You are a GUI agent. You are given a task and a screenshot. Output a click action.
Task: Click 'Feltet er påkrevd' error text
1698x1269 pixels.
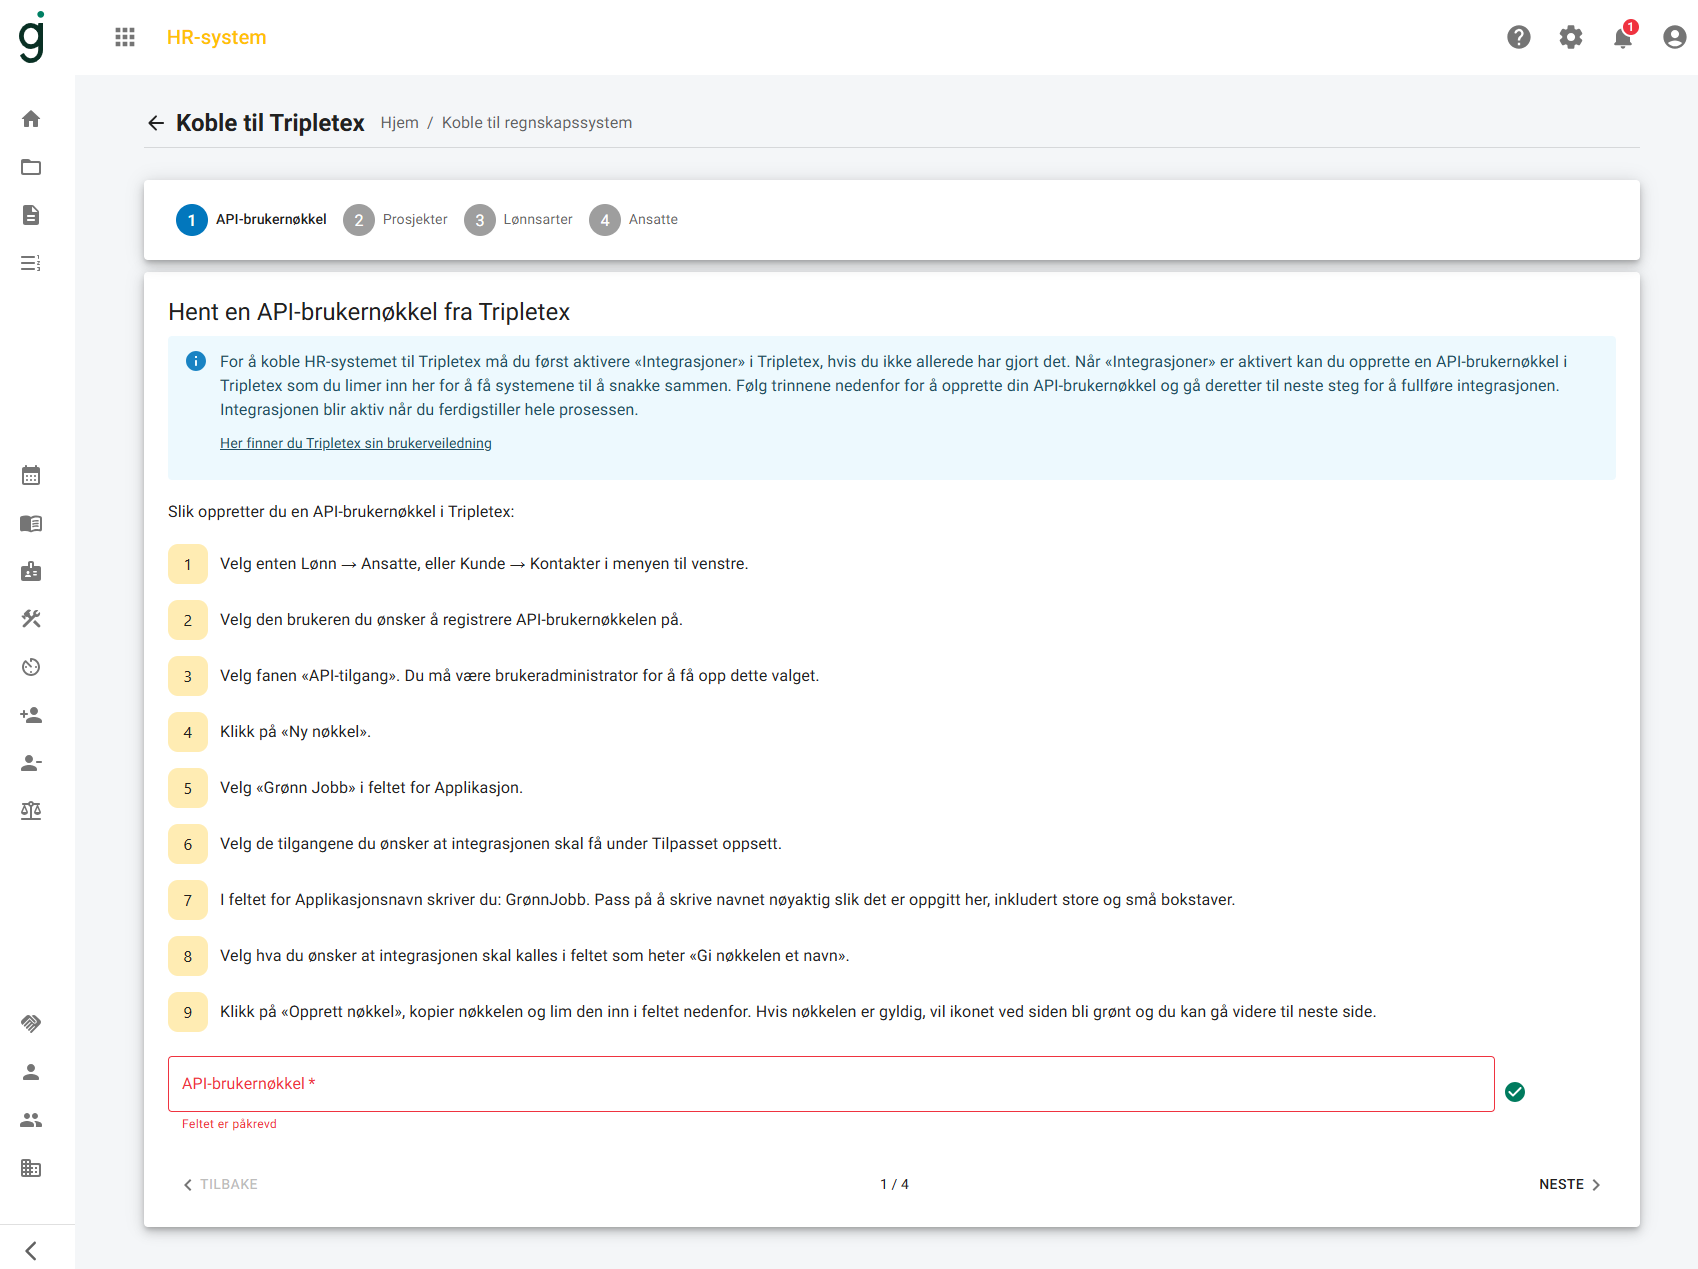point(229,1124)
